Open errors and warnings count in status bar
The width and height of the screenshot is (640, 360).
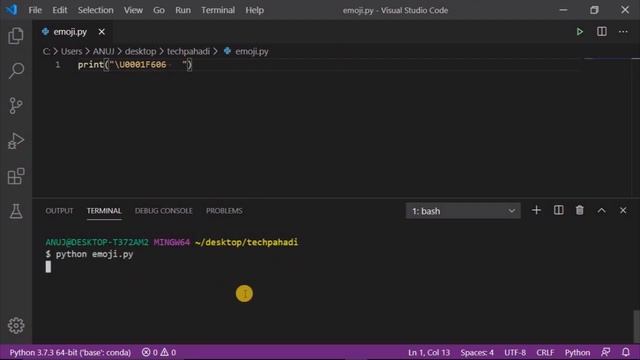click(x=159, y=352)
